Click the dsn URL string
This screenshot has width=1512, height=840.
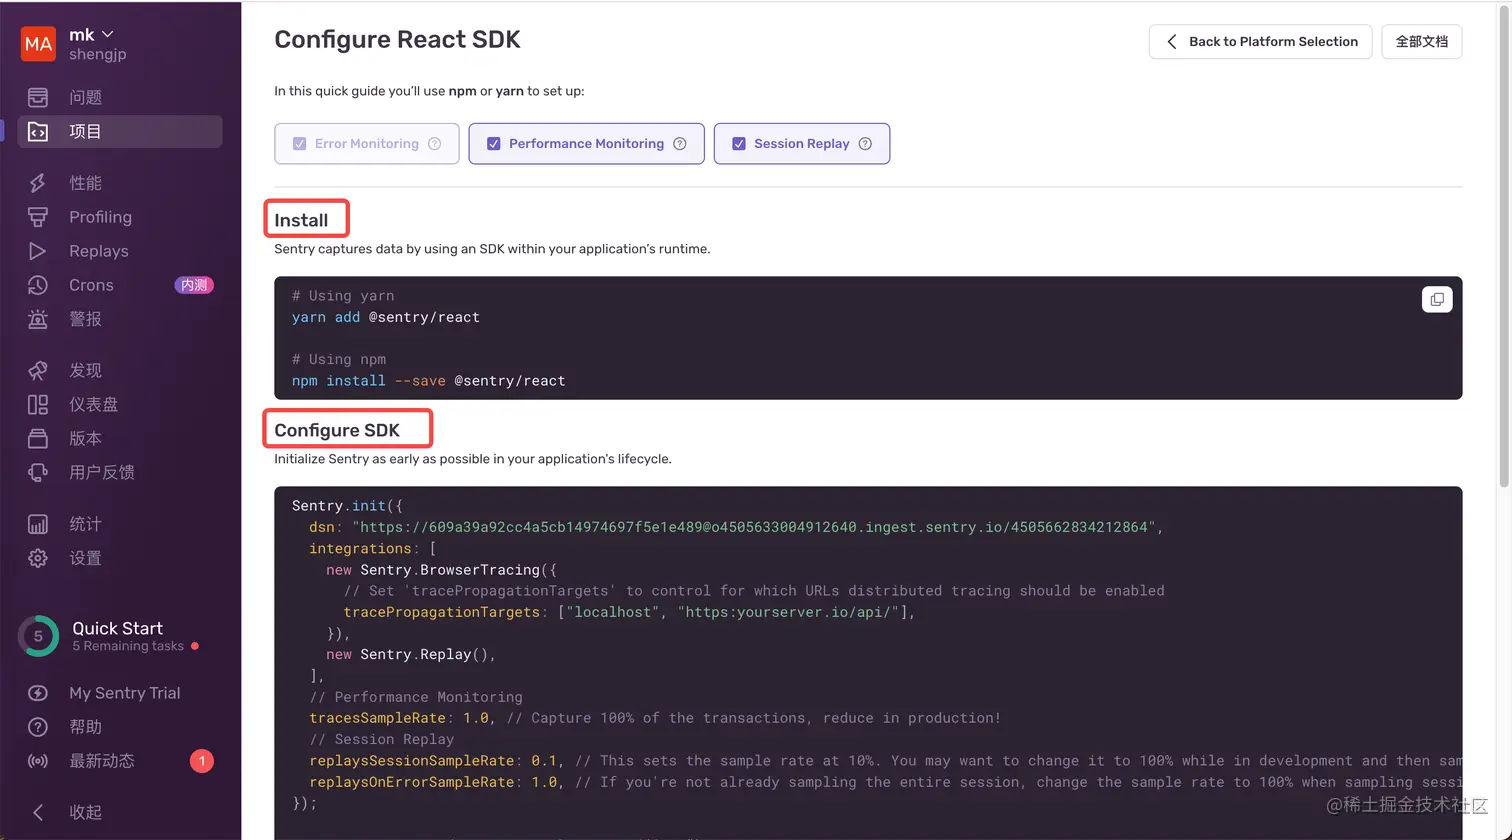coord(753,527)
